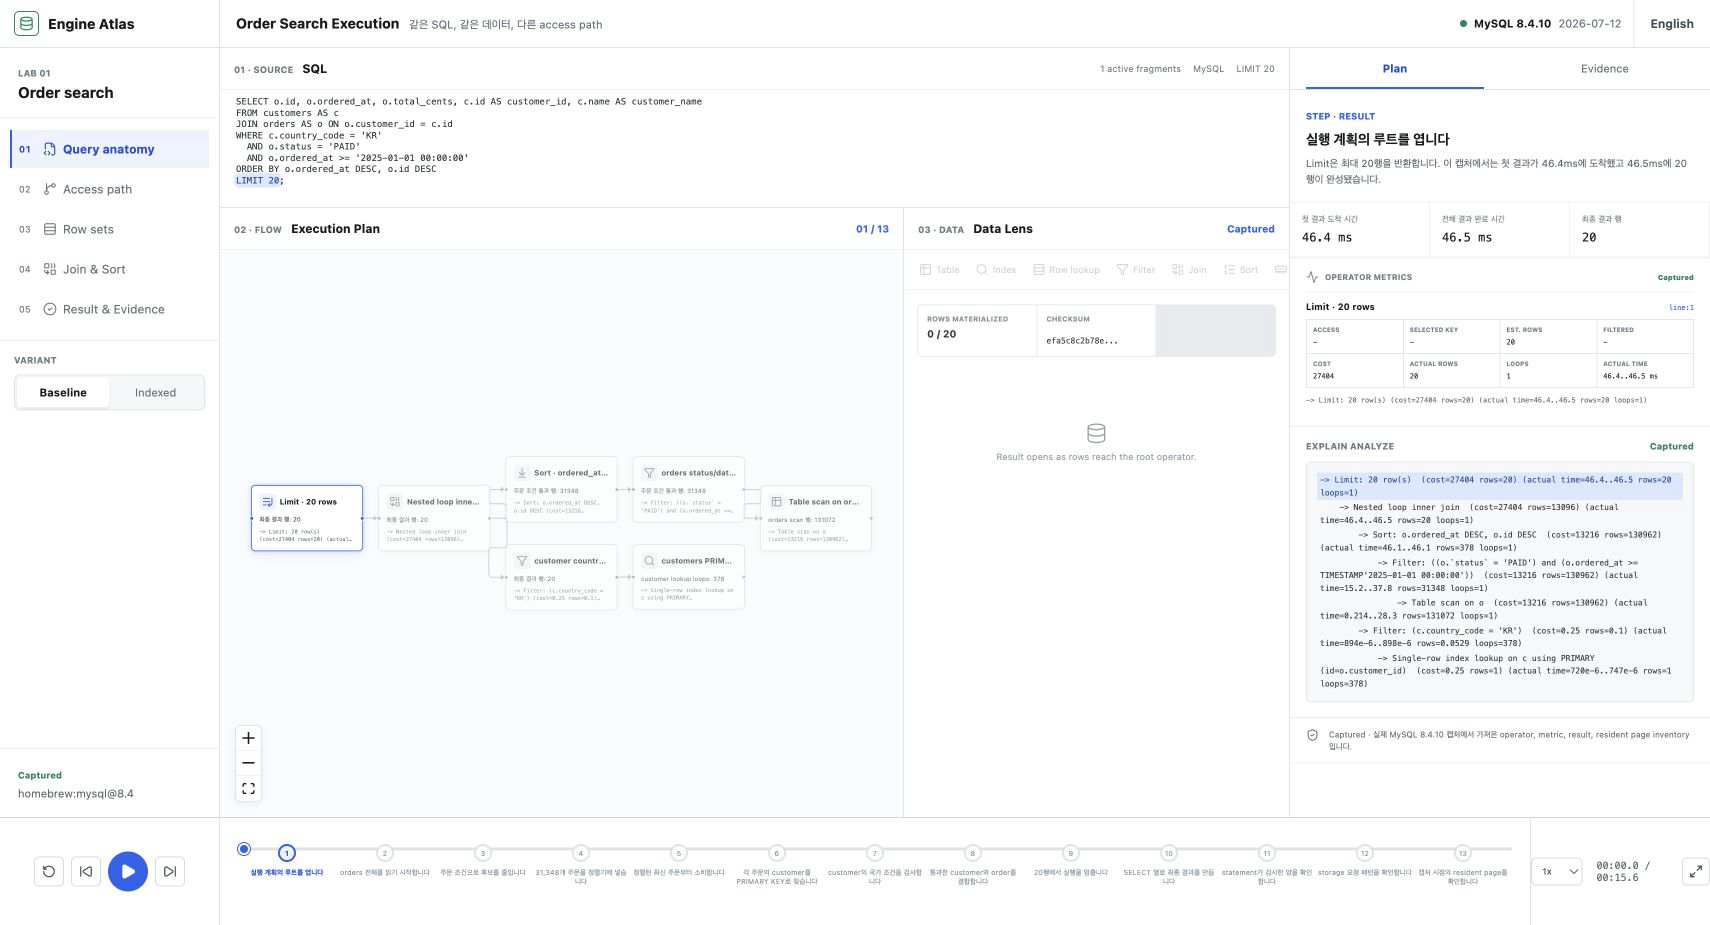Click the checksum value efa5c8c2b78e

(1082, 340)
